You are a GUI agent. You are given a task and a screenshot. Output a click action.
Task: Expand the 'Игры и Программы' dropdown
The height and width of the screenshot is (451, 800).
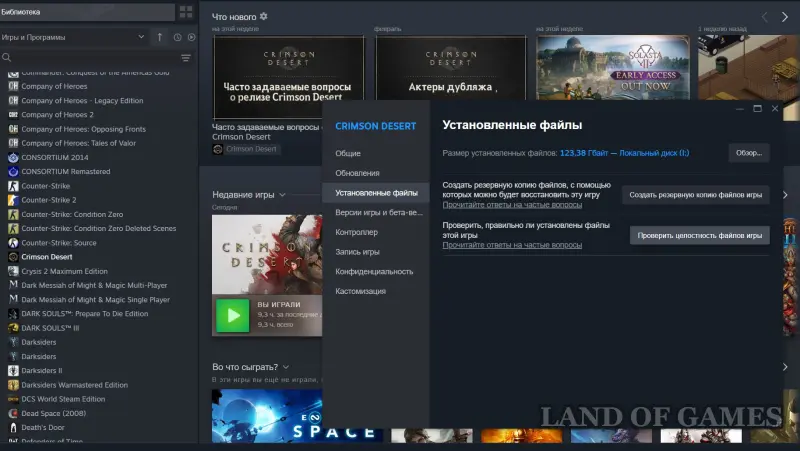click(x=140, y=37)
